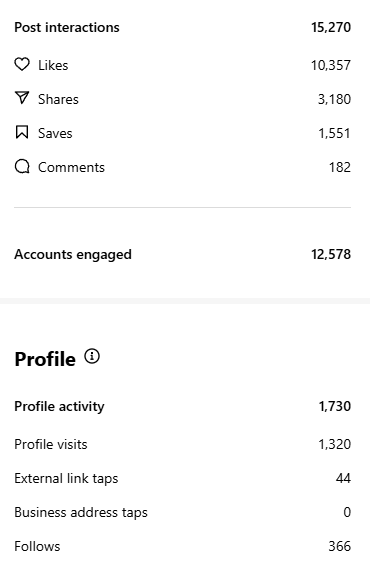The width and height of the screenshot is (370, 567).
Task: Click the External link taps label
Action: pos(66,479)
